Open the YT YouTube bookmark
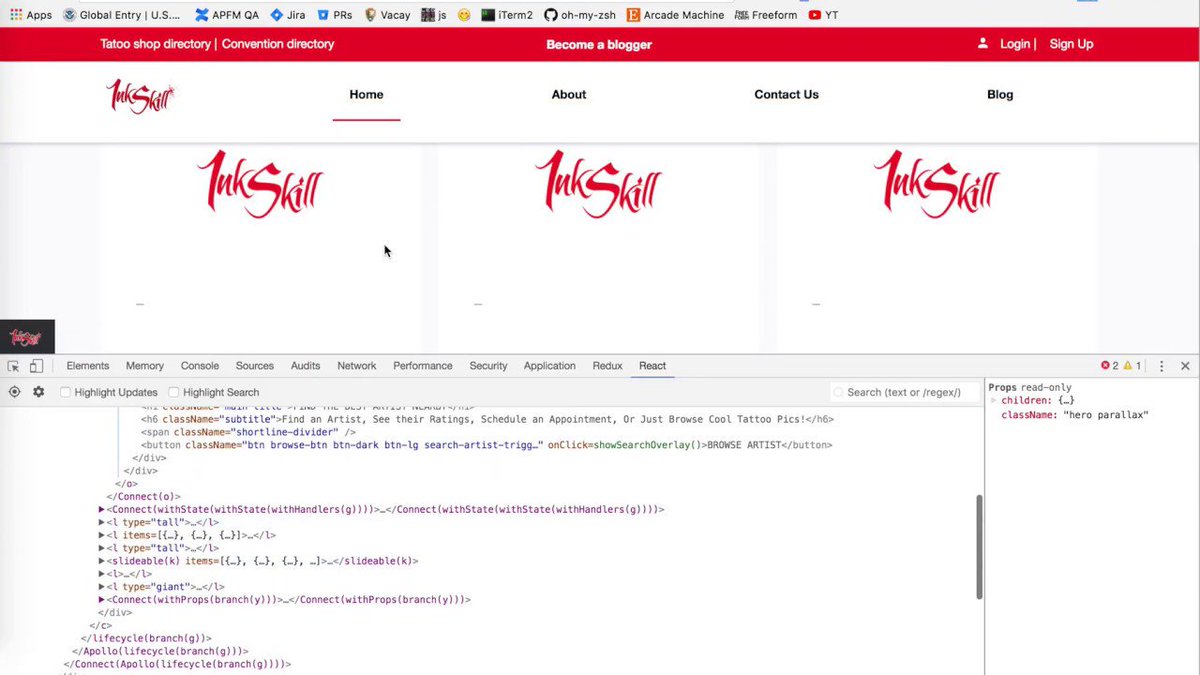1200x675 pixels. 823,15
